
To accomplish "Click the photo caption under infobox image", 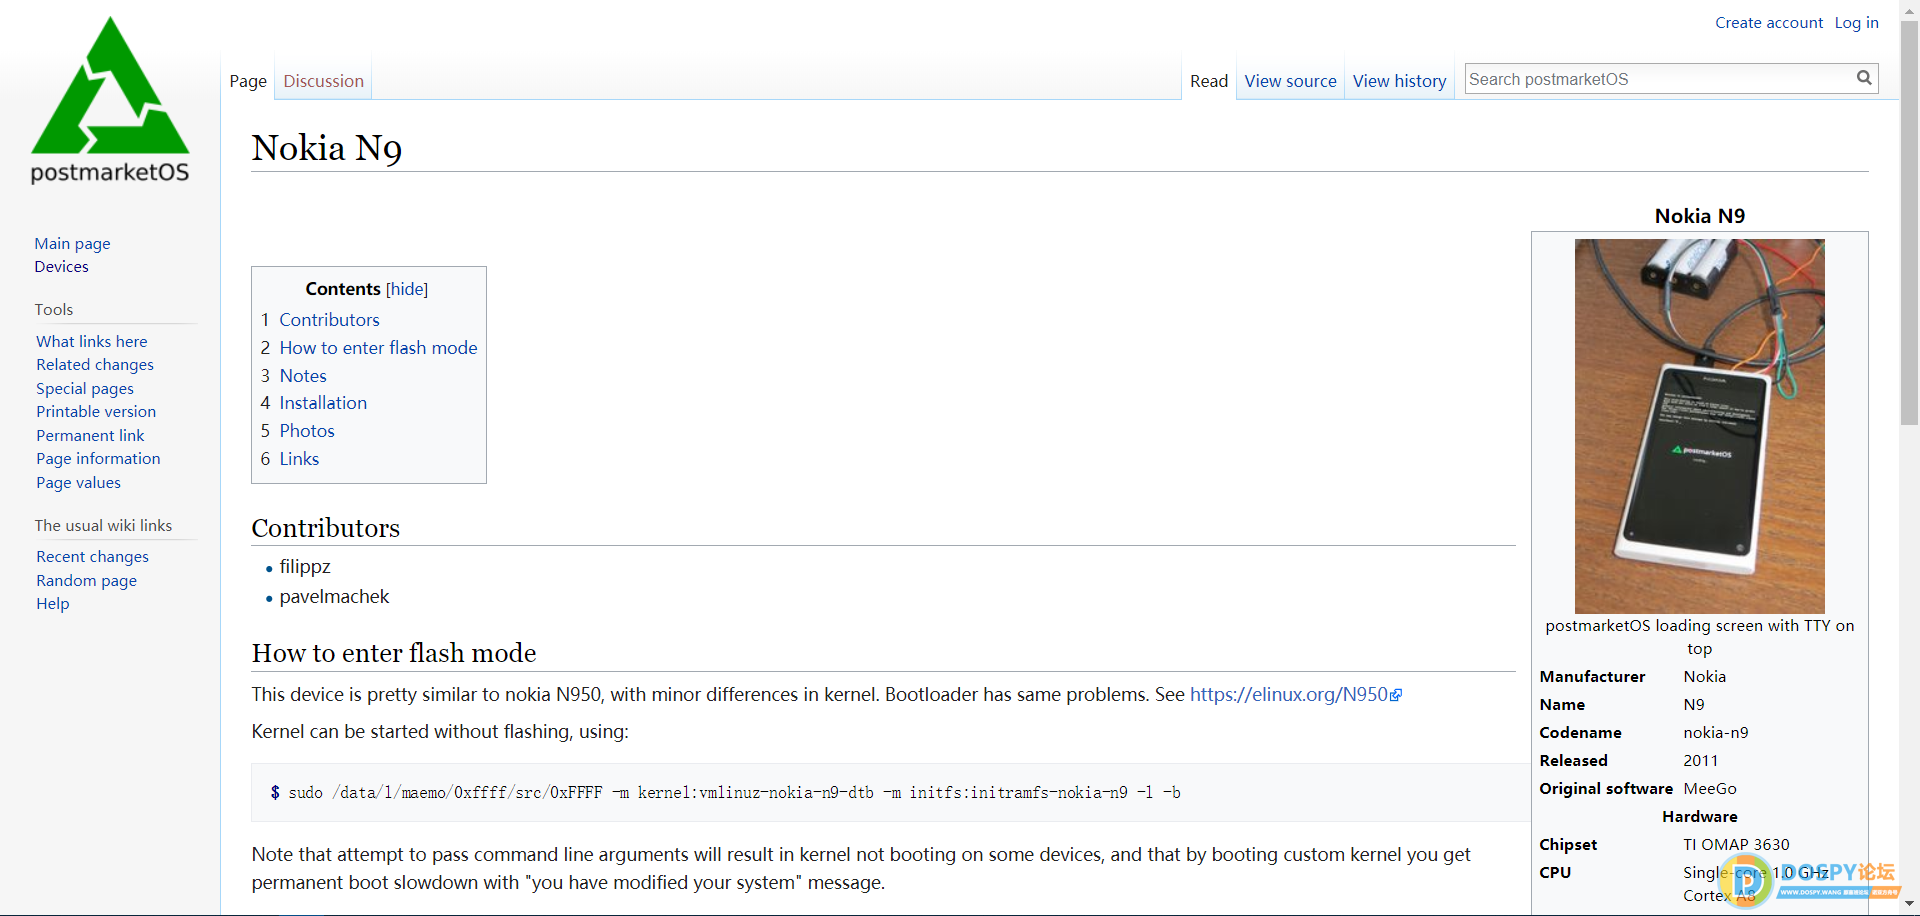I will pyautogui.click(x=1699, y=637).
